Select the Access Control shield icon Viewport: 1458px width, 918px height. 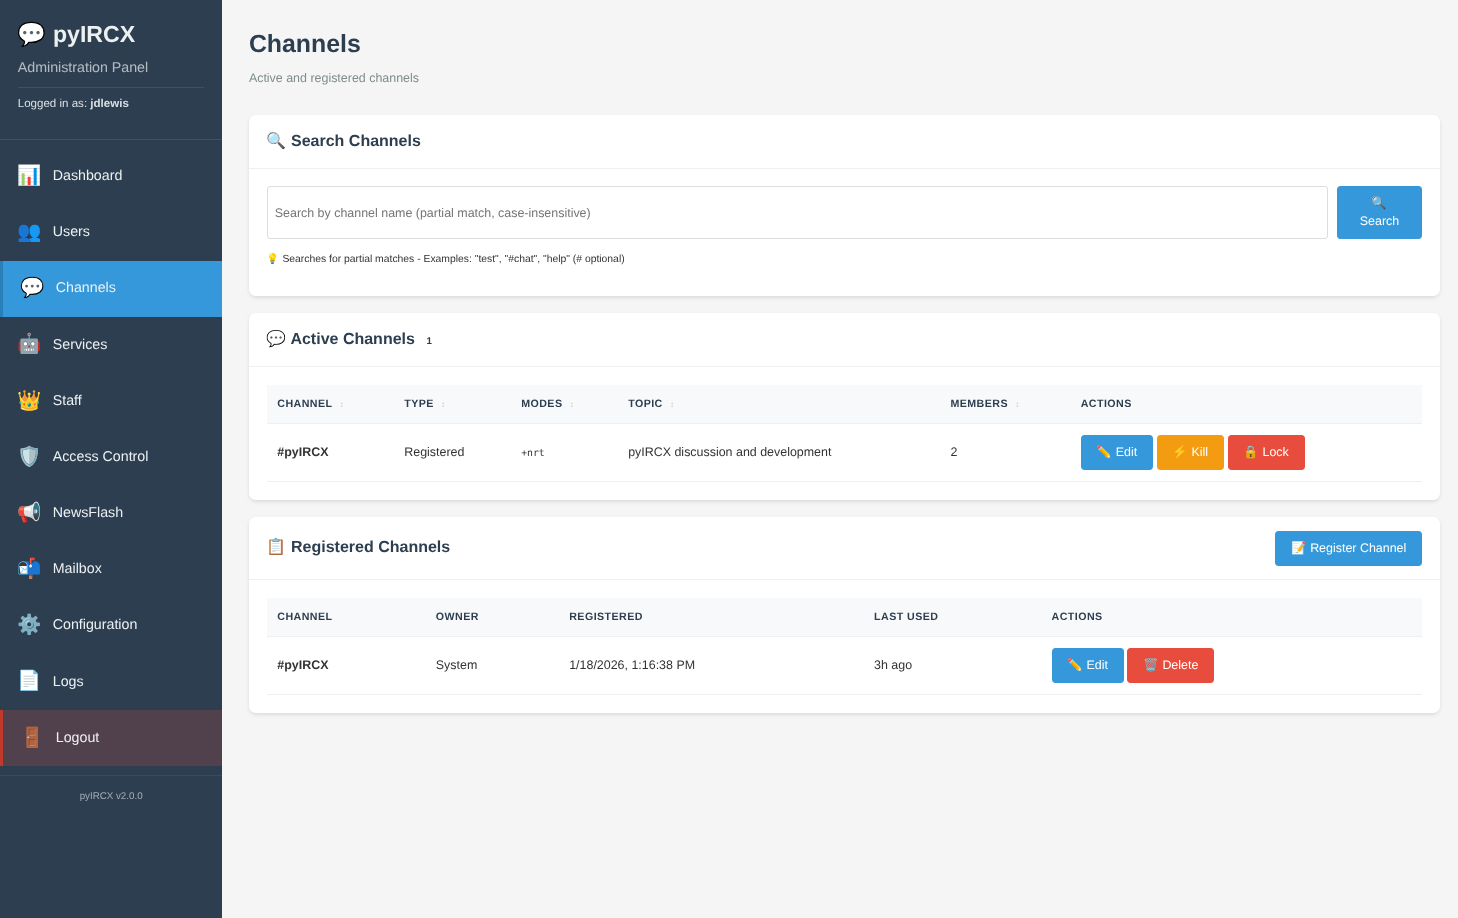tap(28, 455)
